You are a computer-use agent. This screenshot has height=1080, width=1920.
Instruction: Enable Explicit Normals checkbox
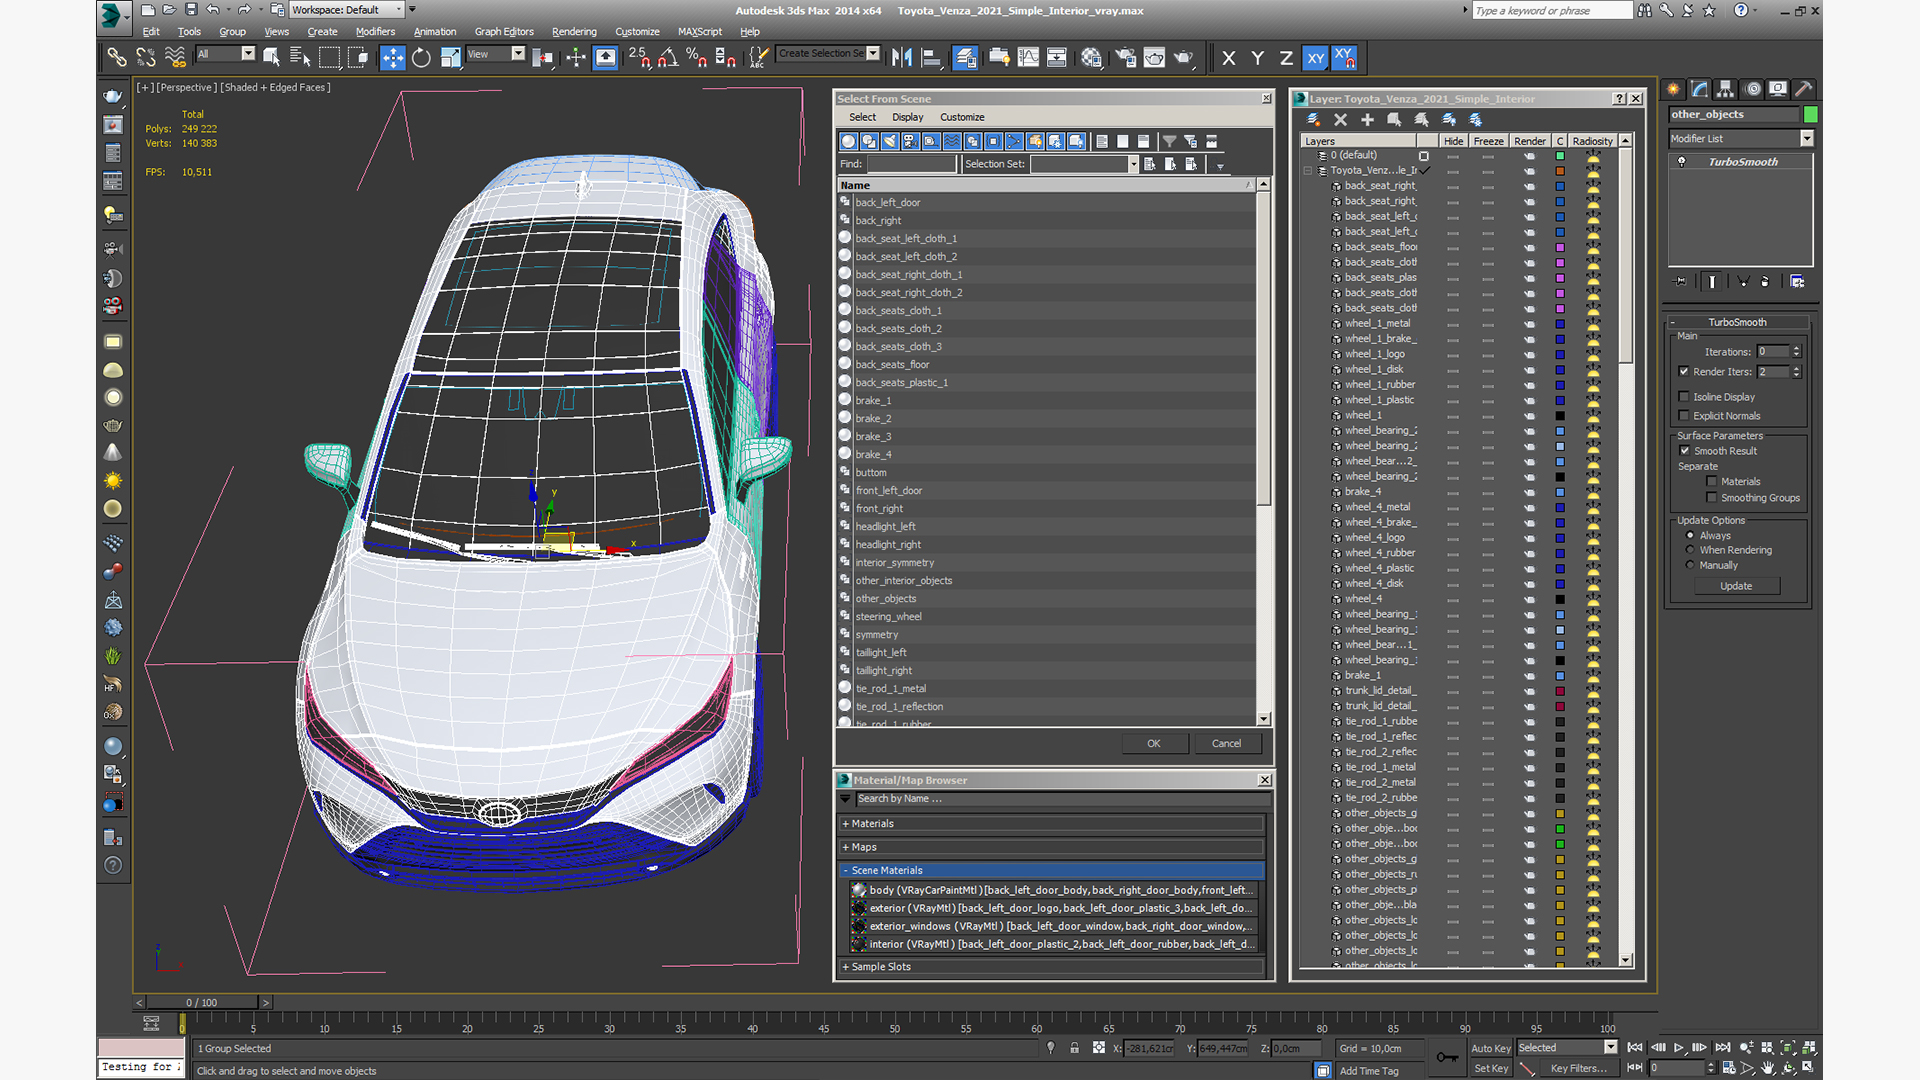click(x=1684, y=416)
